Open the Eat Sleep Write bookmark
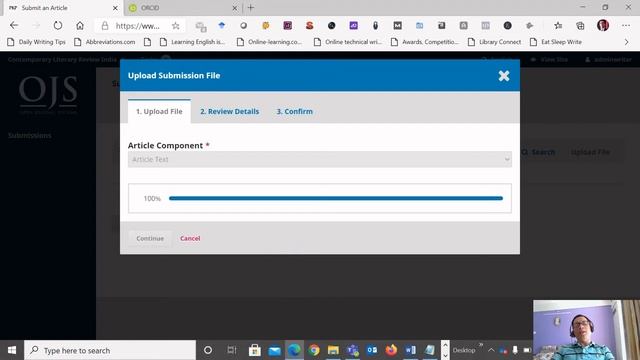Viewport: 640px width, 360px height. [x=556, y=42]
